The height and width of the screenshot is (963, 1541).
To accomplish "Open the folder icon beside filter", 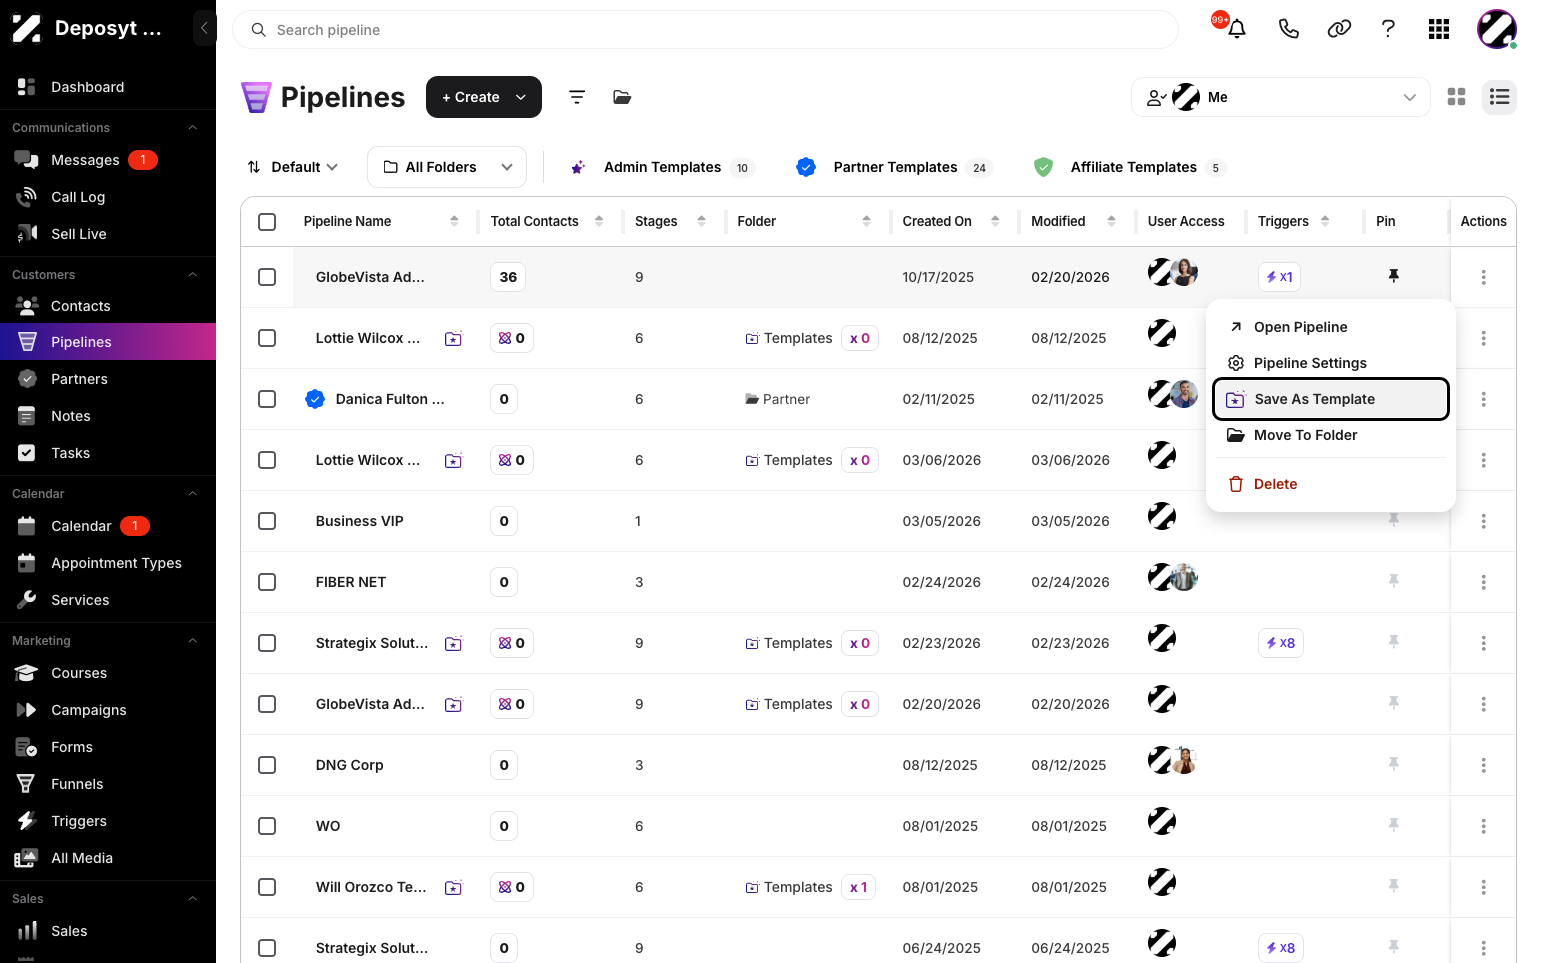I will click(622, 97).
